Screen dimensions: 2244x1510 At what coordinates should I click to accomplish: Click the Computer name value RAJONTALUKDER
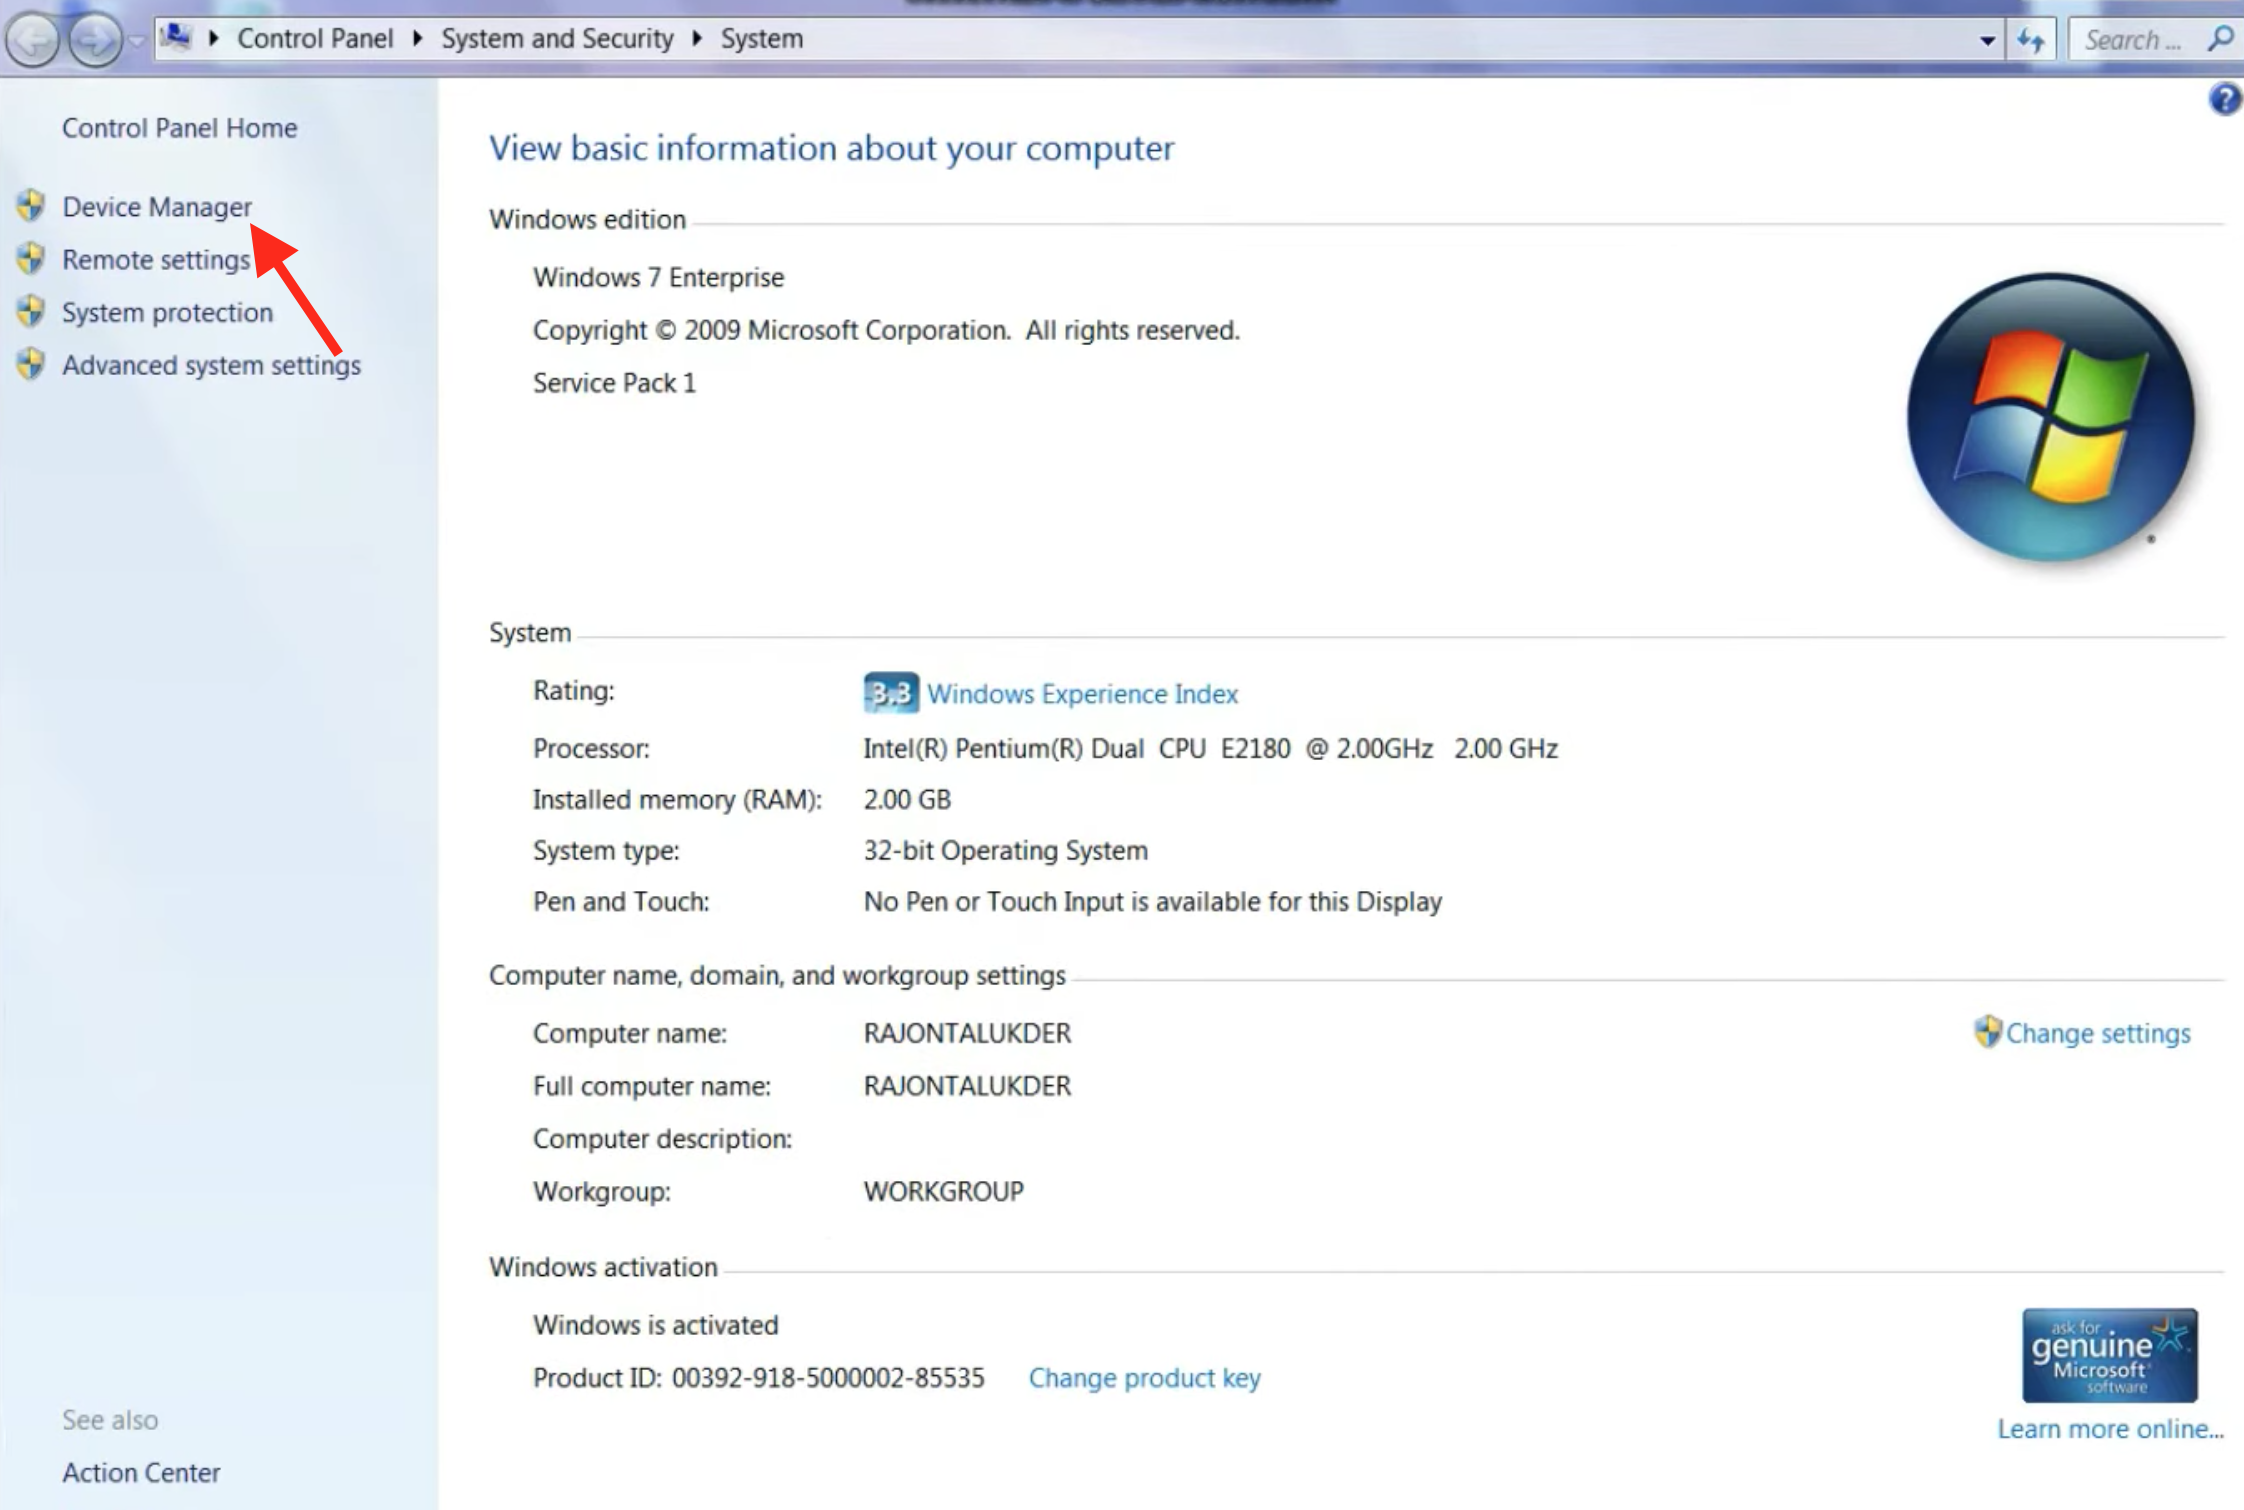point(967,1034)
